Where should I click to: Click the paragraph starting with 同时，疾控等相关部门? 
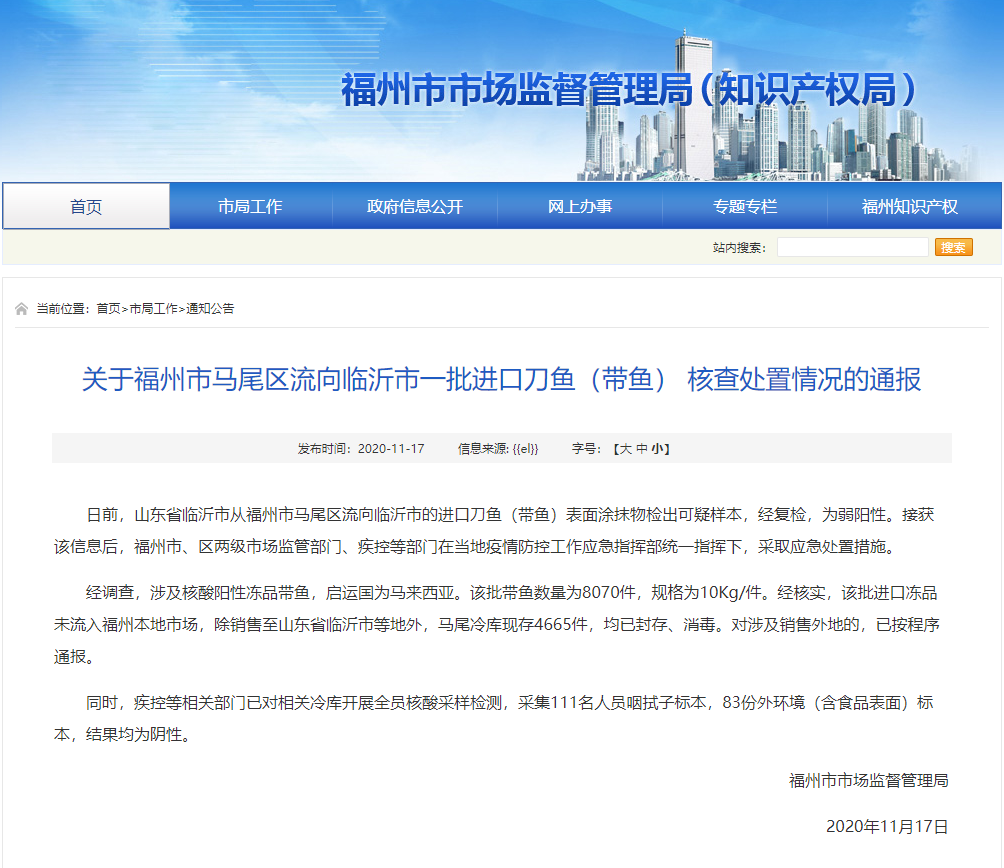pos(496,718)
